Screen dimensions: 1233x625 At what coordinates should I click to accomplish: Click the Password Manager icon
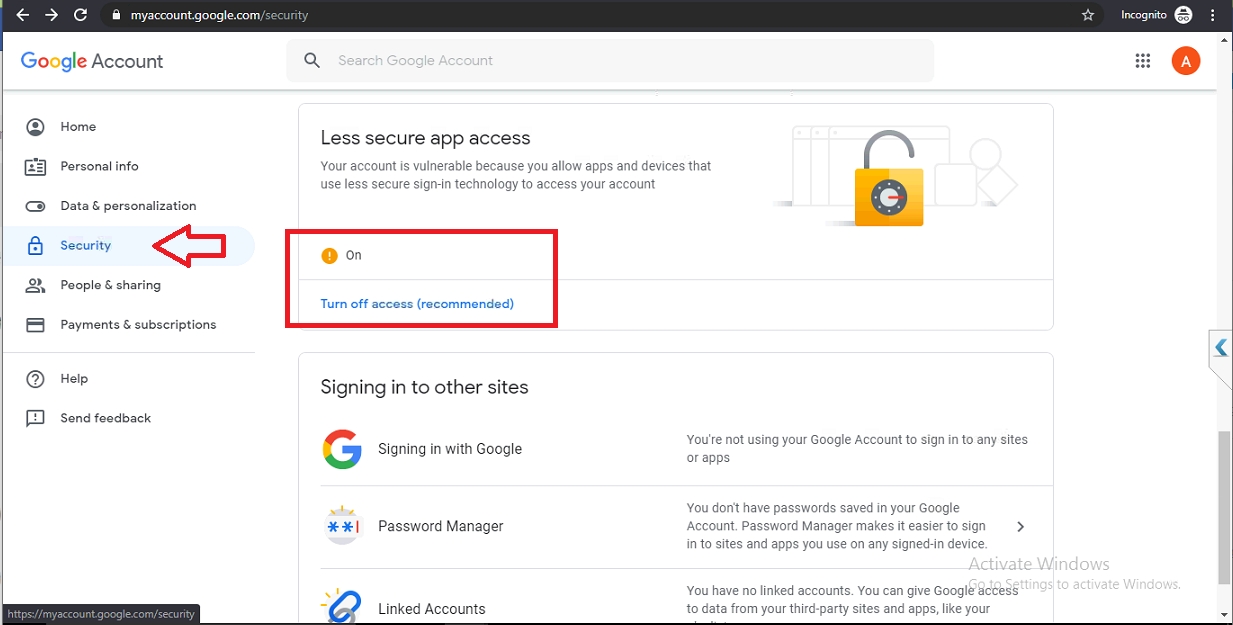coord(342,526)
